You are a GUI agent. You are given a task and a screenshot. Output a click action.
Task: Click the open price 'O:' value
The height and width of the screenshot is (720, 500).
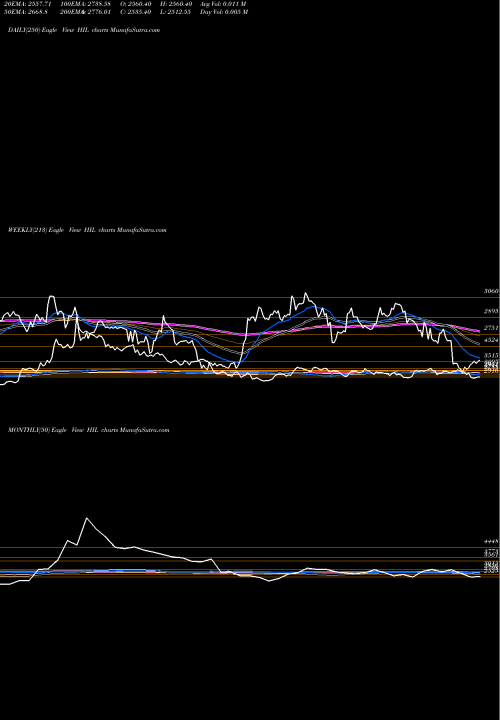tap(136, 4)
